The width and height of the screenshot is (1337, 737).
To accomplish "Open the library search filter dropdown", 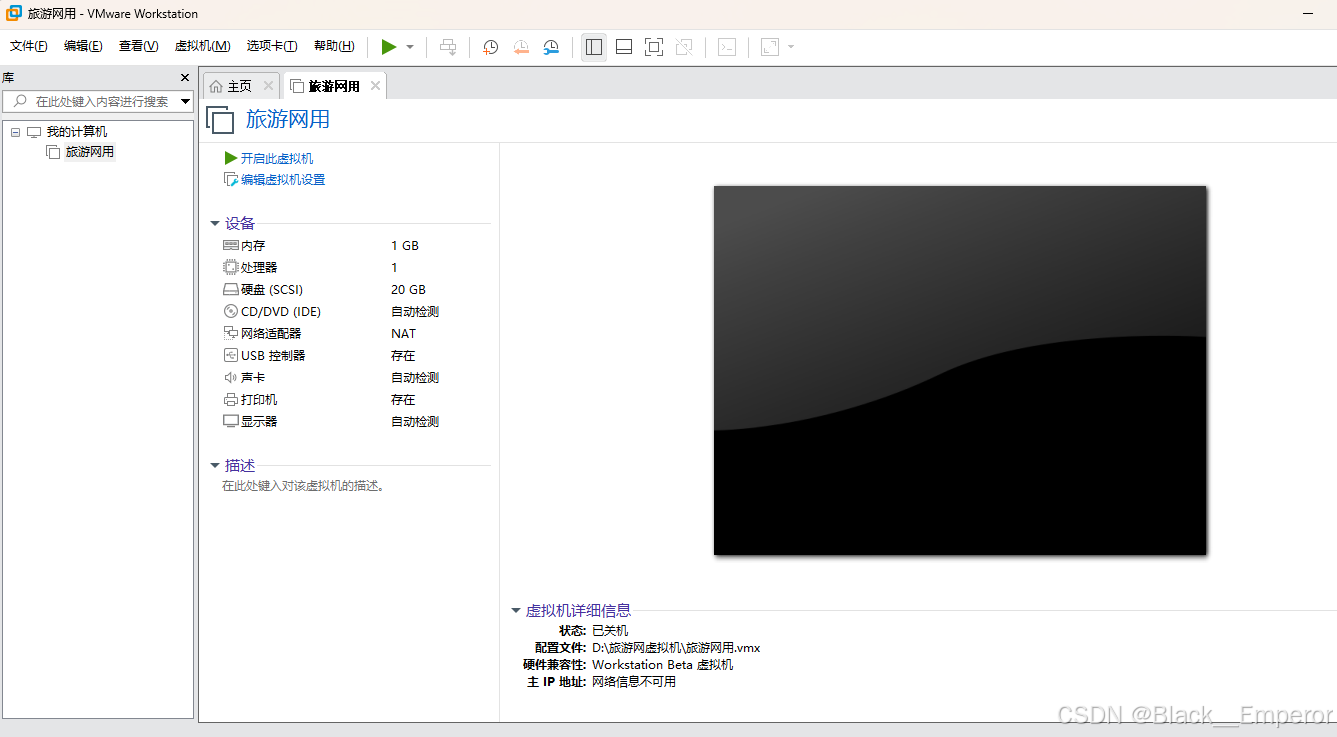I will point(185,101).
